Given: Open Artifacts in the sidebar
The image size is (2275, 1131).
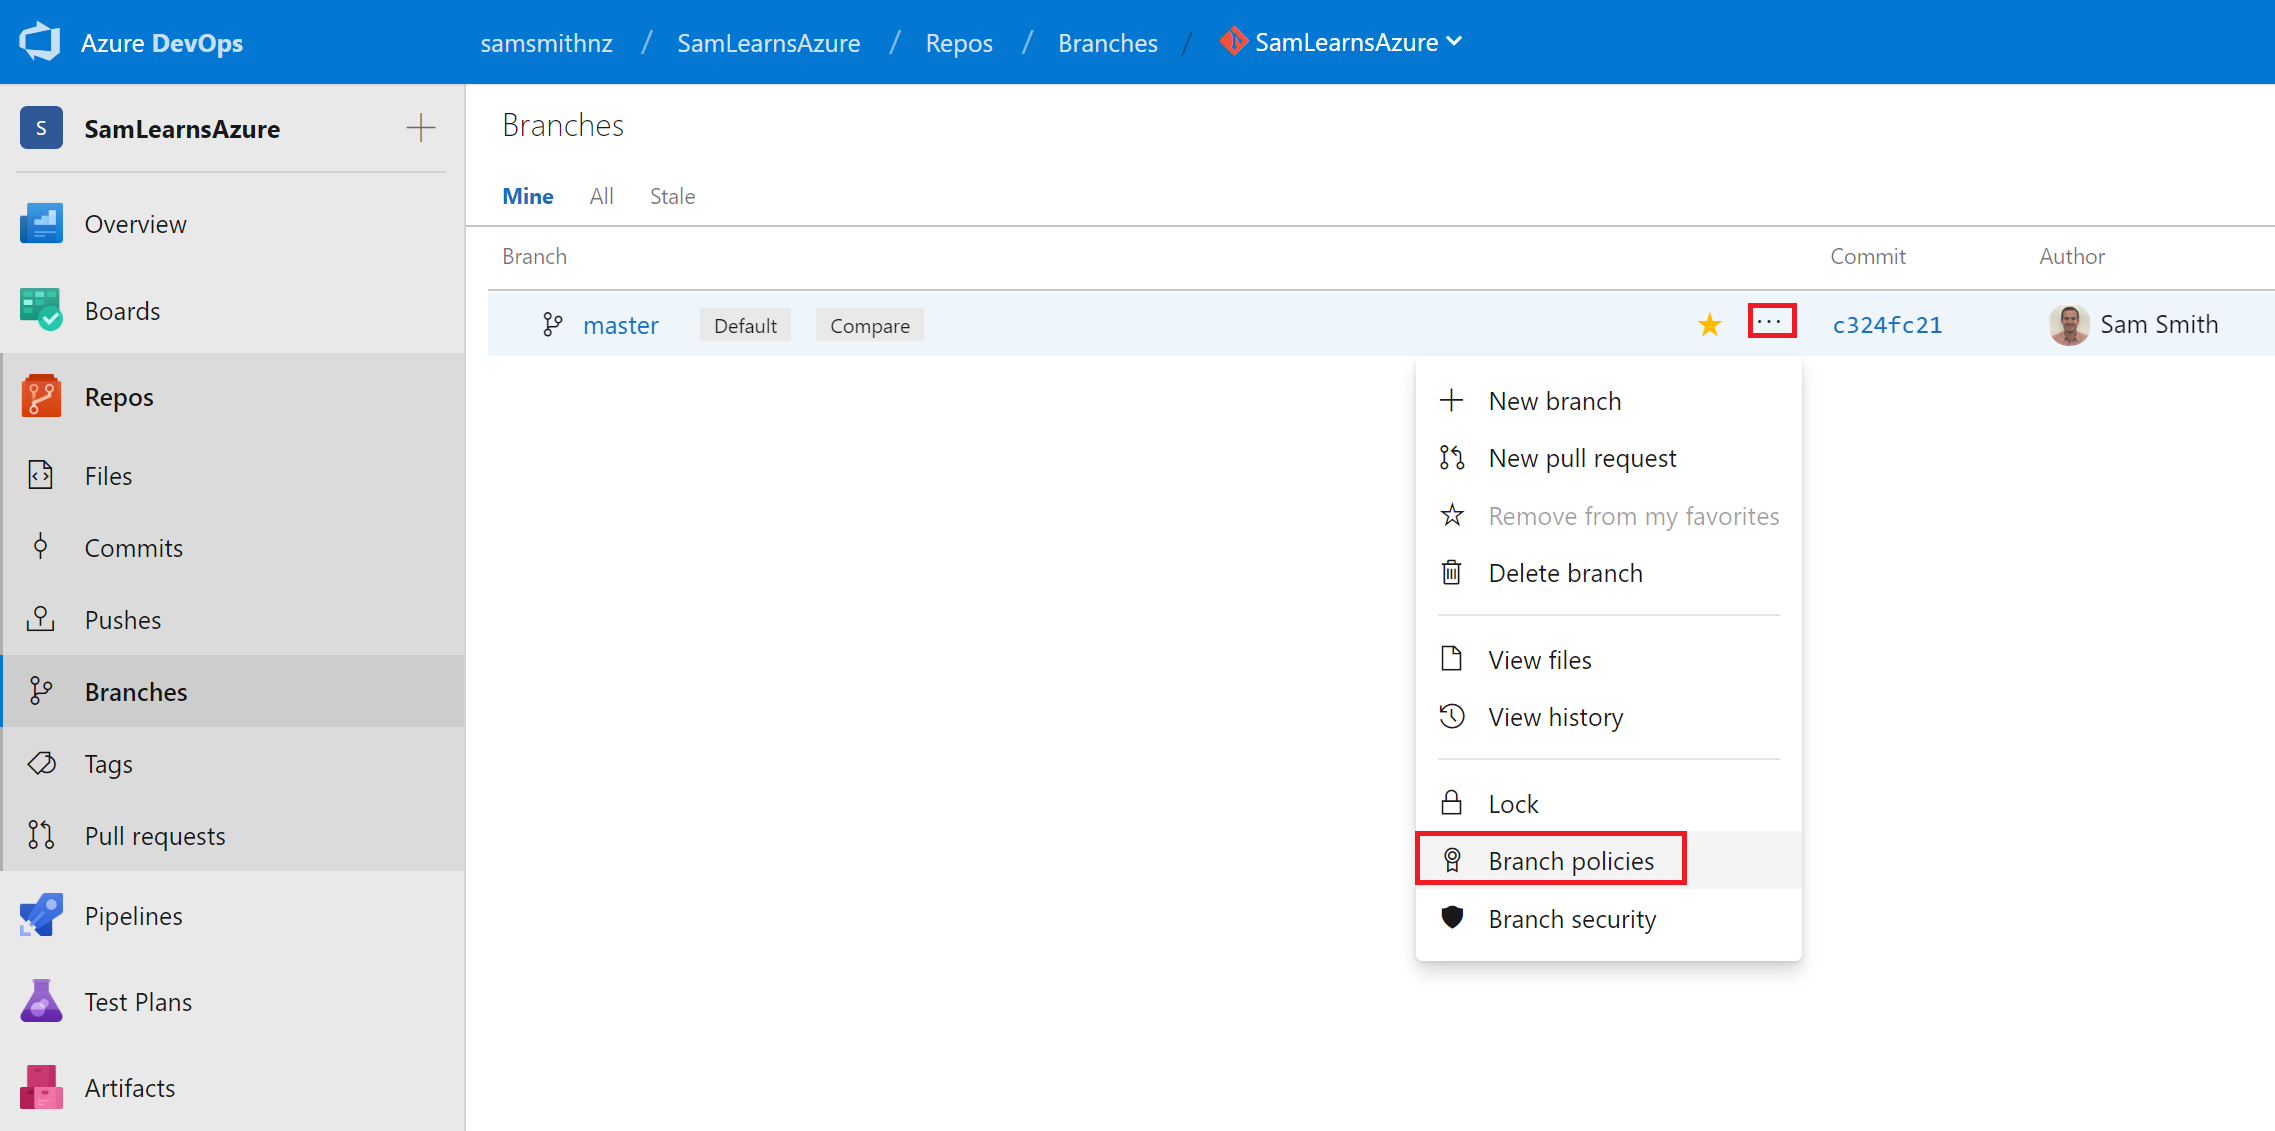Looking at the screenshot, I should (129, 1088).
